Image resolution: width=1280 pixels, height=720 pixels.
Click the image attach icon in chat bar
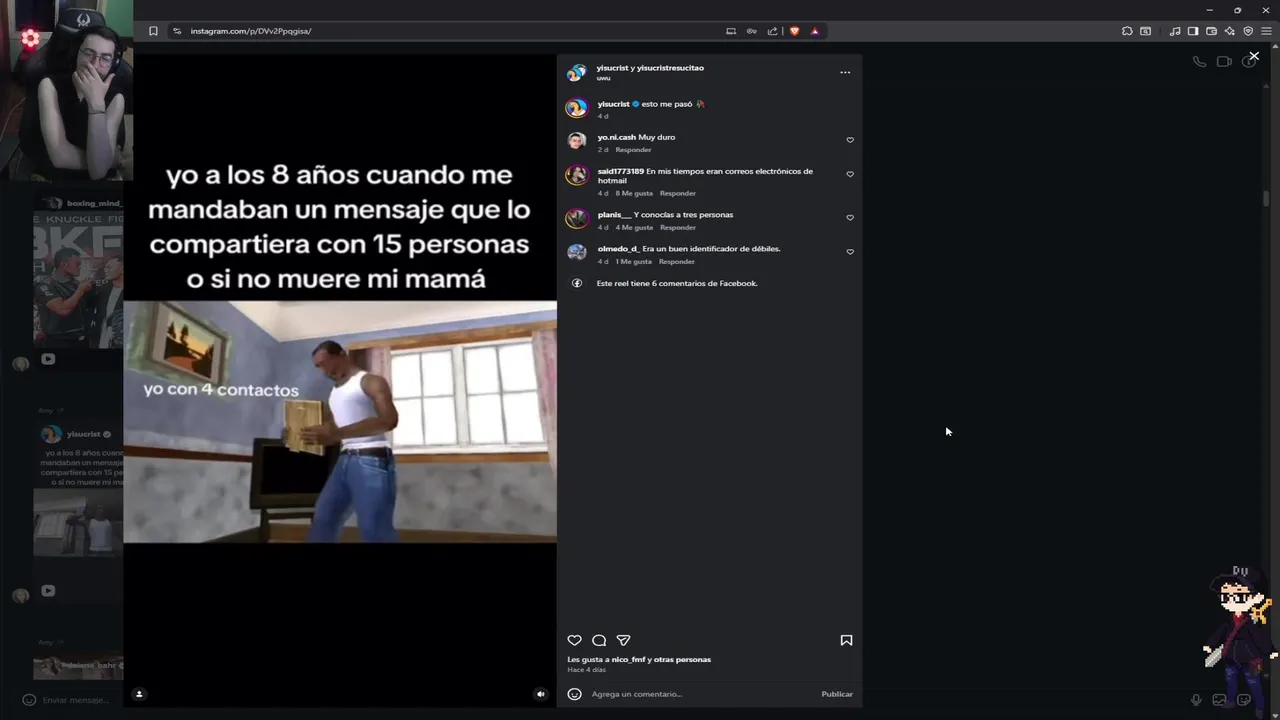(x=1219, y=700)
